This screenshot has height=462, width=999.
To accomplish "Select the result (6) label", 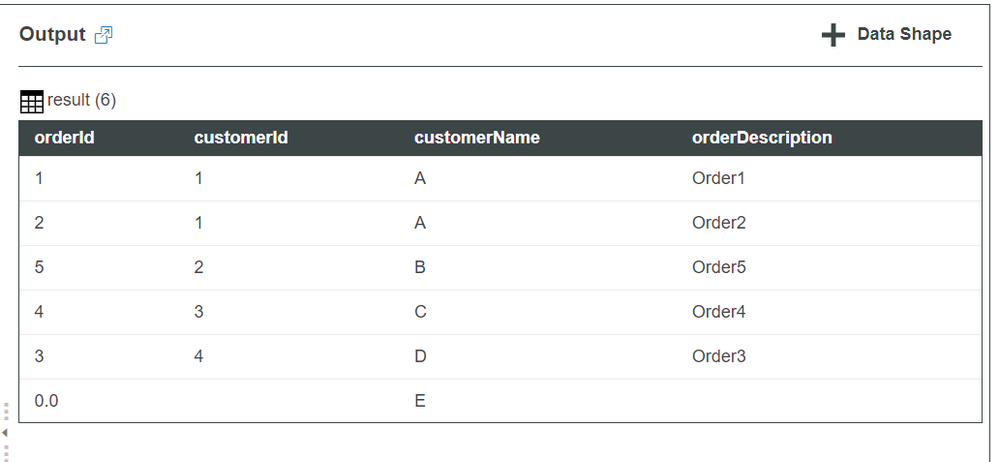I will 81,100.
